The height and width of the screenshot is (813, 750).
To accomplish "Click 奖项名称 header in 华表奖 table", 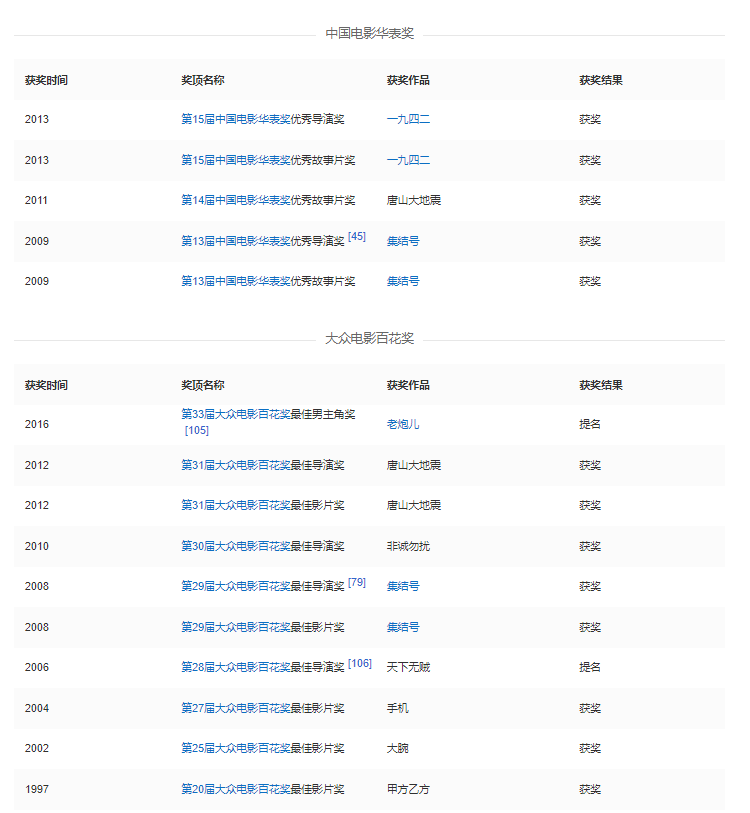I will [203, 80].
